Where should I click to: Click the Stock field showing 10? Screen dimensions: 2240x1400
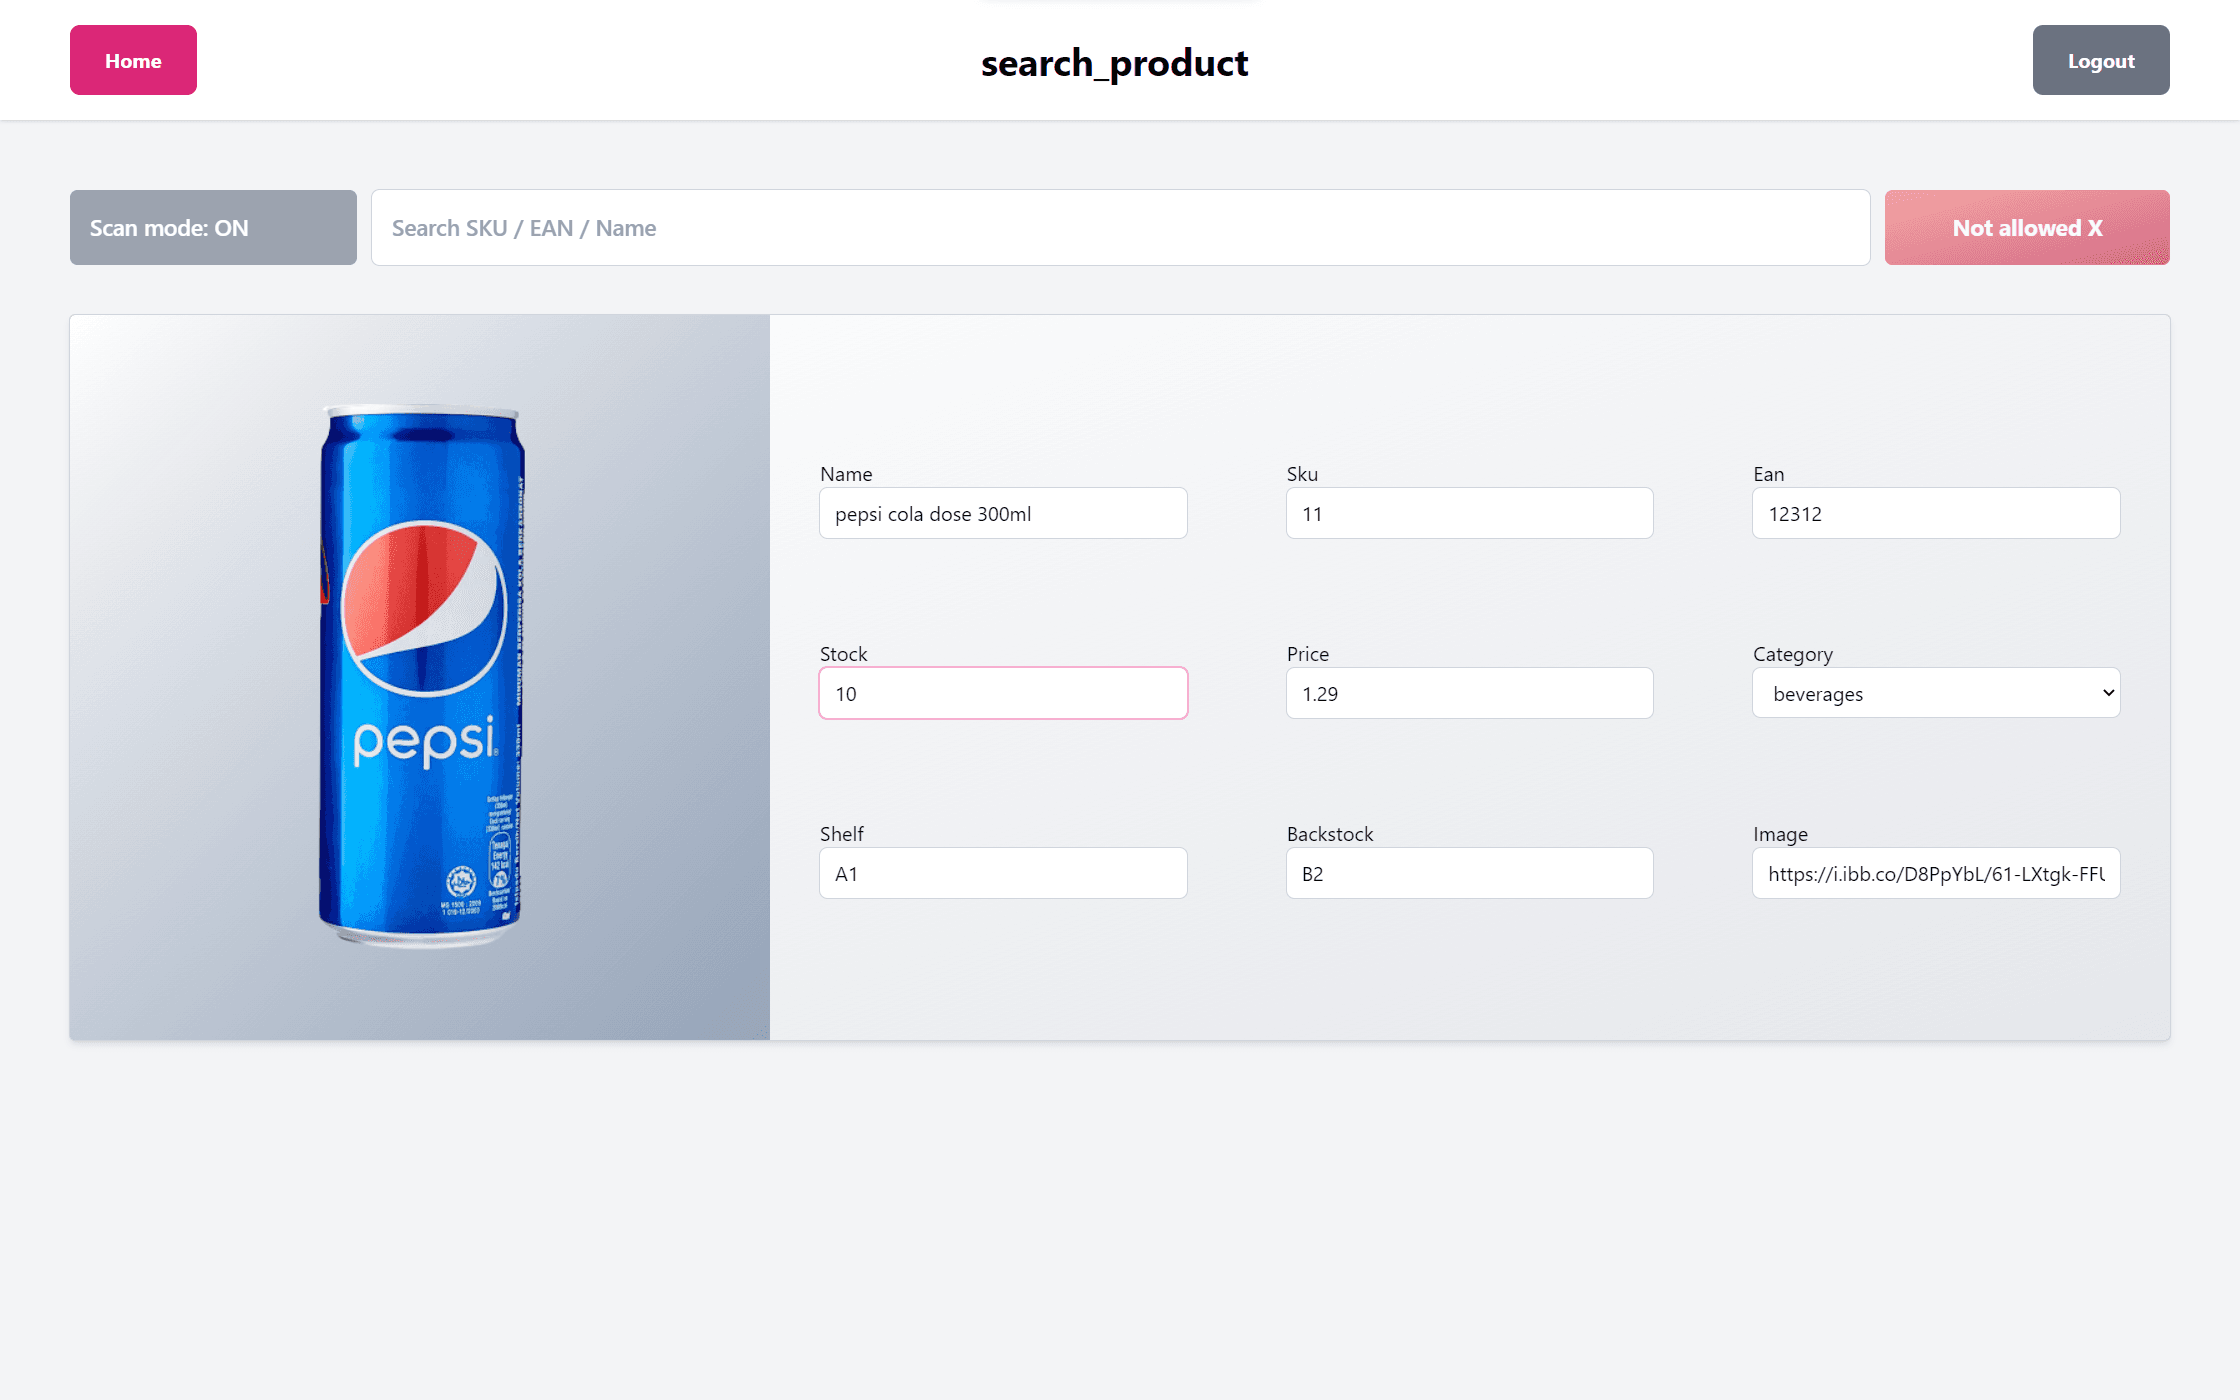click(x=1003, y=693)
